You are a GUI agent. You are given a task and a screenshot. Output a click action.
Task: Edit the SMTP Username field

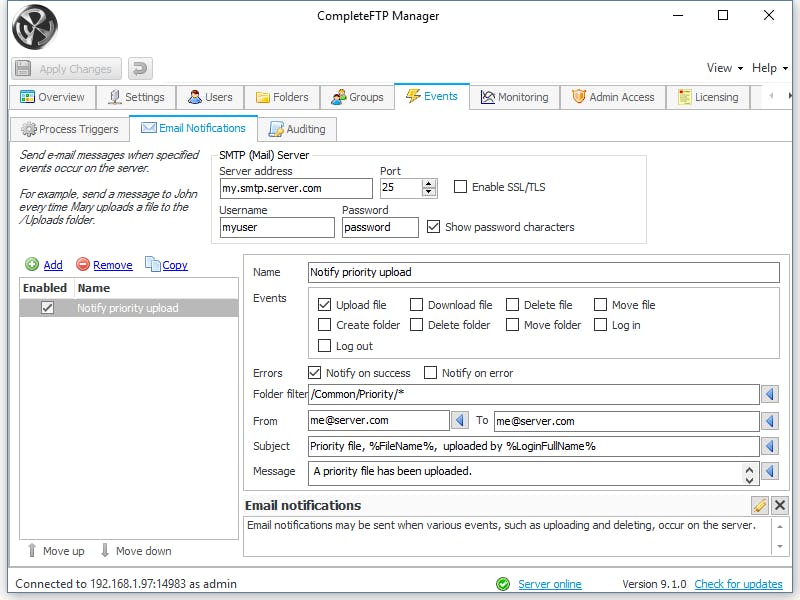[x=277, y=228]
